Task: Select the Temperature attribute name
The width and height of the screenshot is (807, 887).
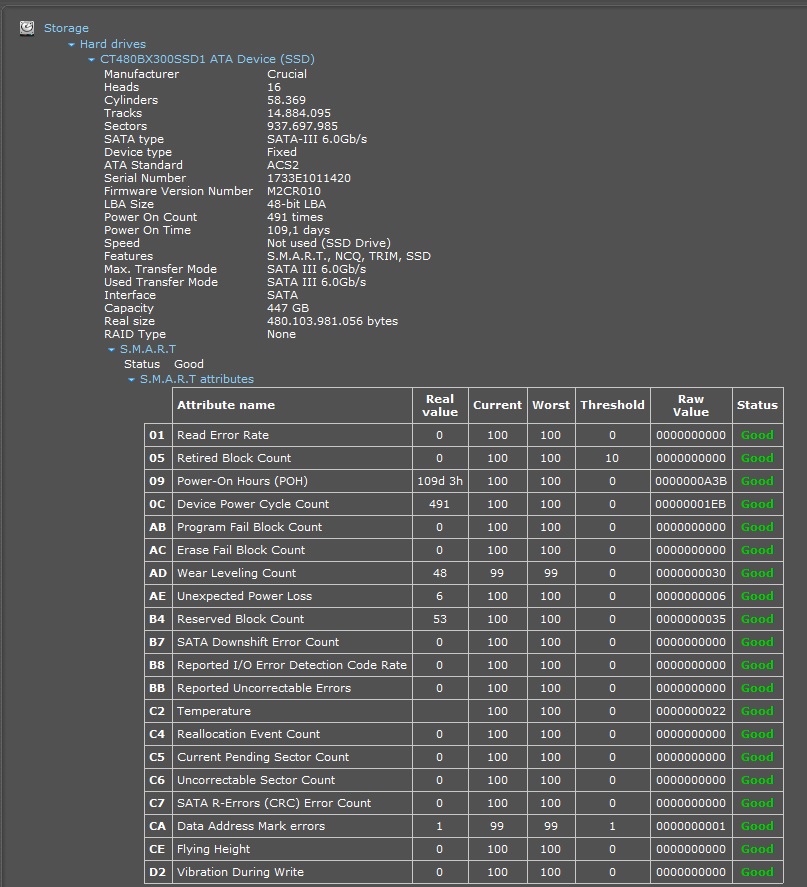Action: pos(214,711)
